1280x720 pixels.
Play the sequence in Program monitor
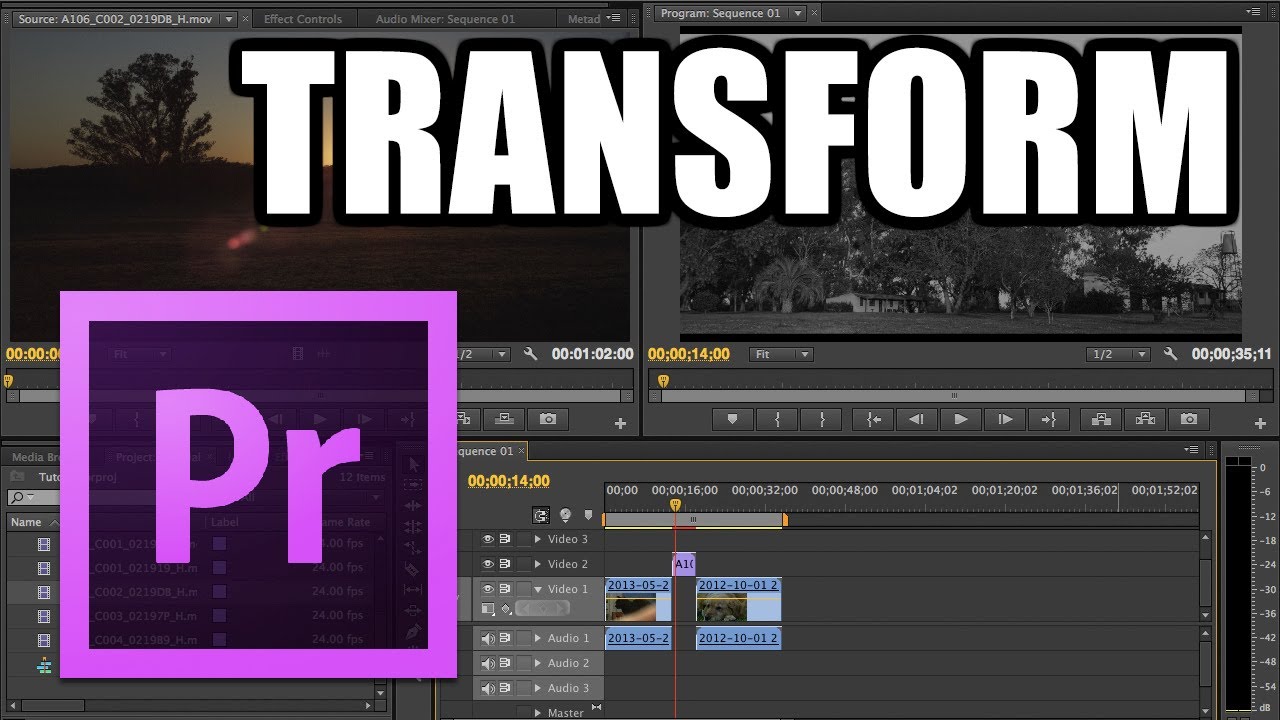pos(960,420)
